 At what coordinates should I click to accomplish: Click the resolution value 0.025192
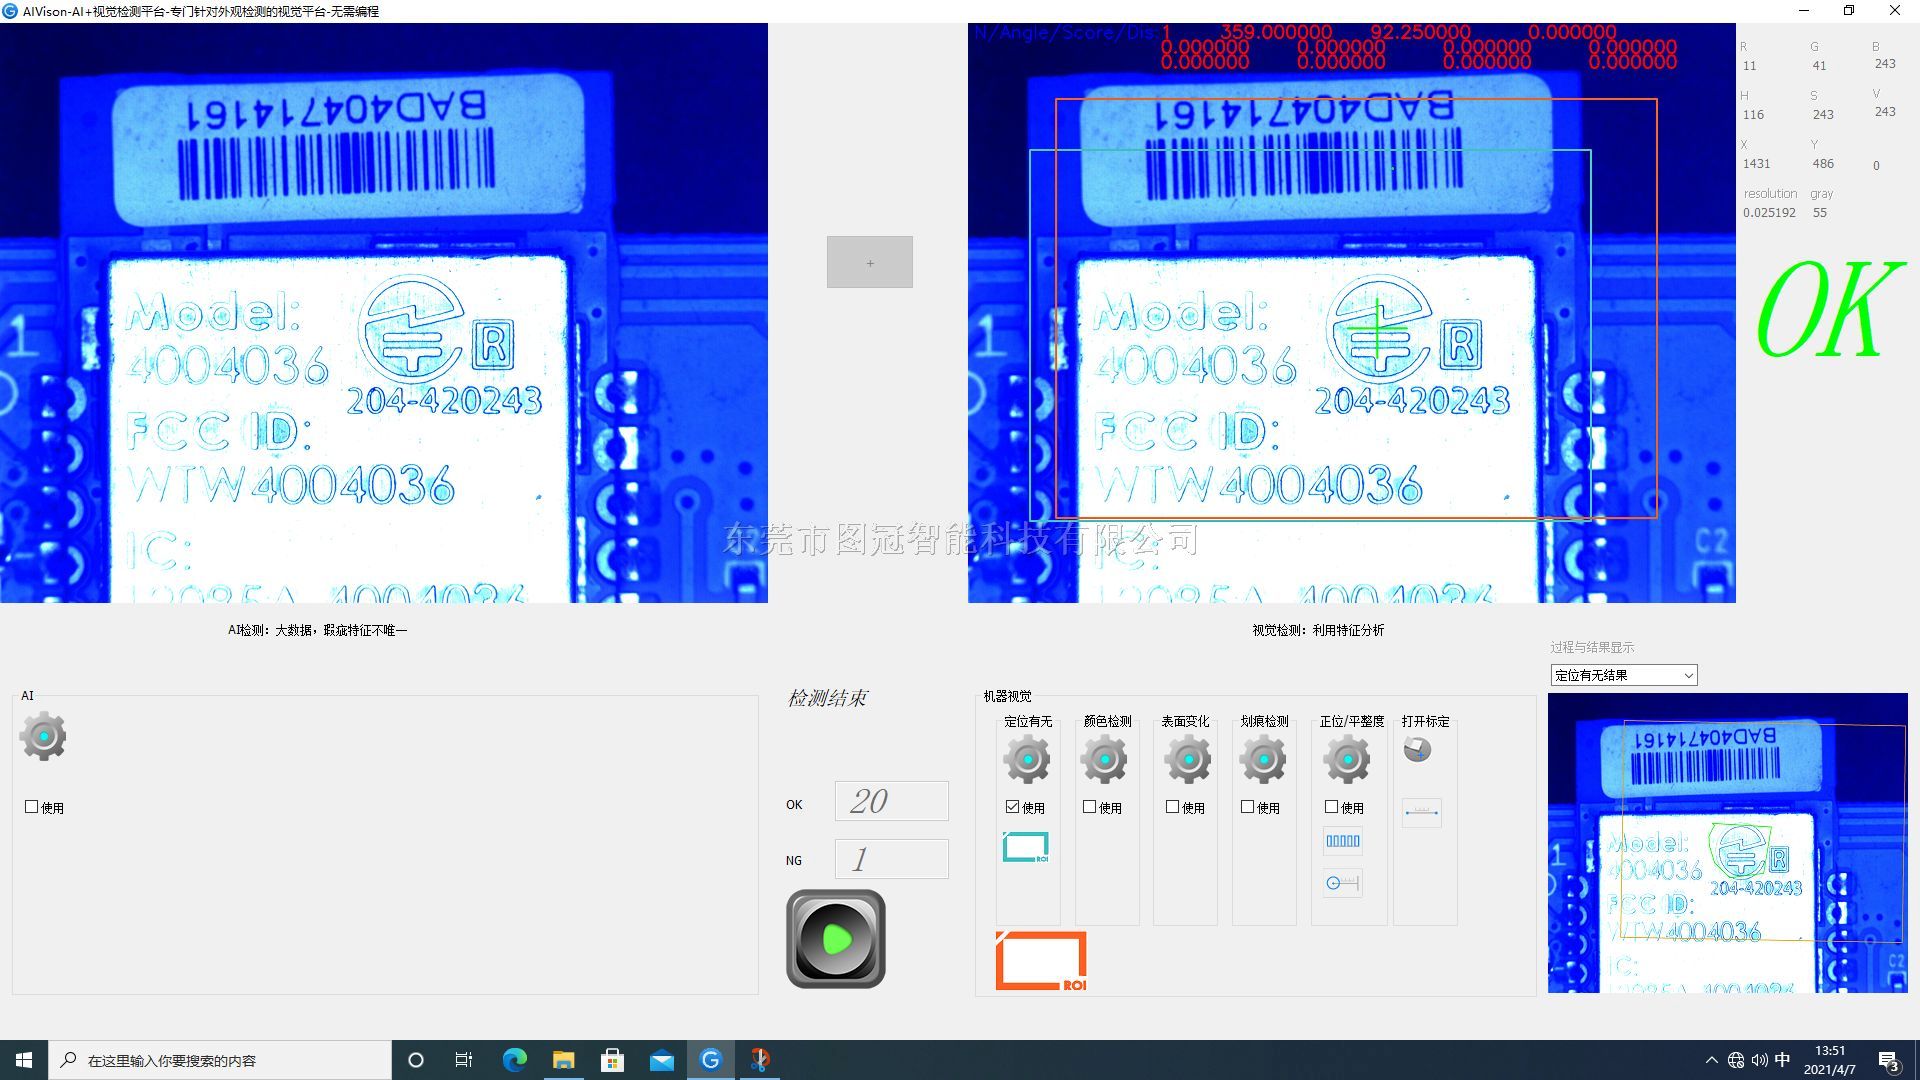pos(1769,213)
